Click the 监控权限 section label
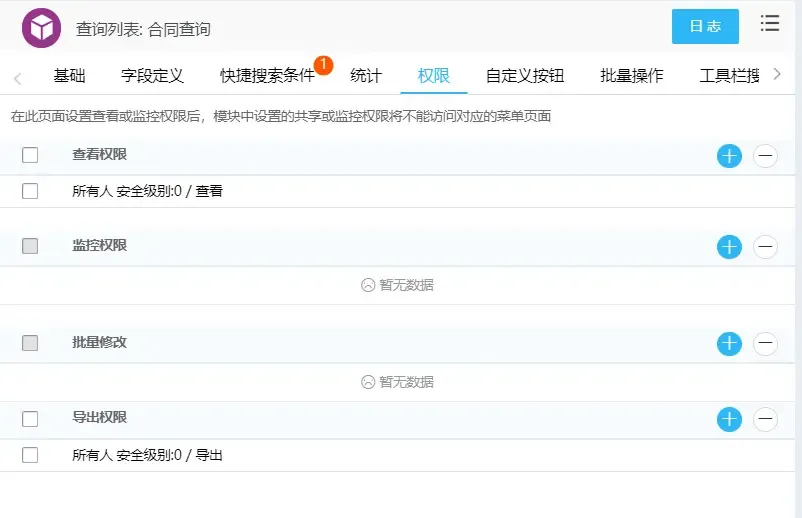802x518 pixels. tap(99, 245)
